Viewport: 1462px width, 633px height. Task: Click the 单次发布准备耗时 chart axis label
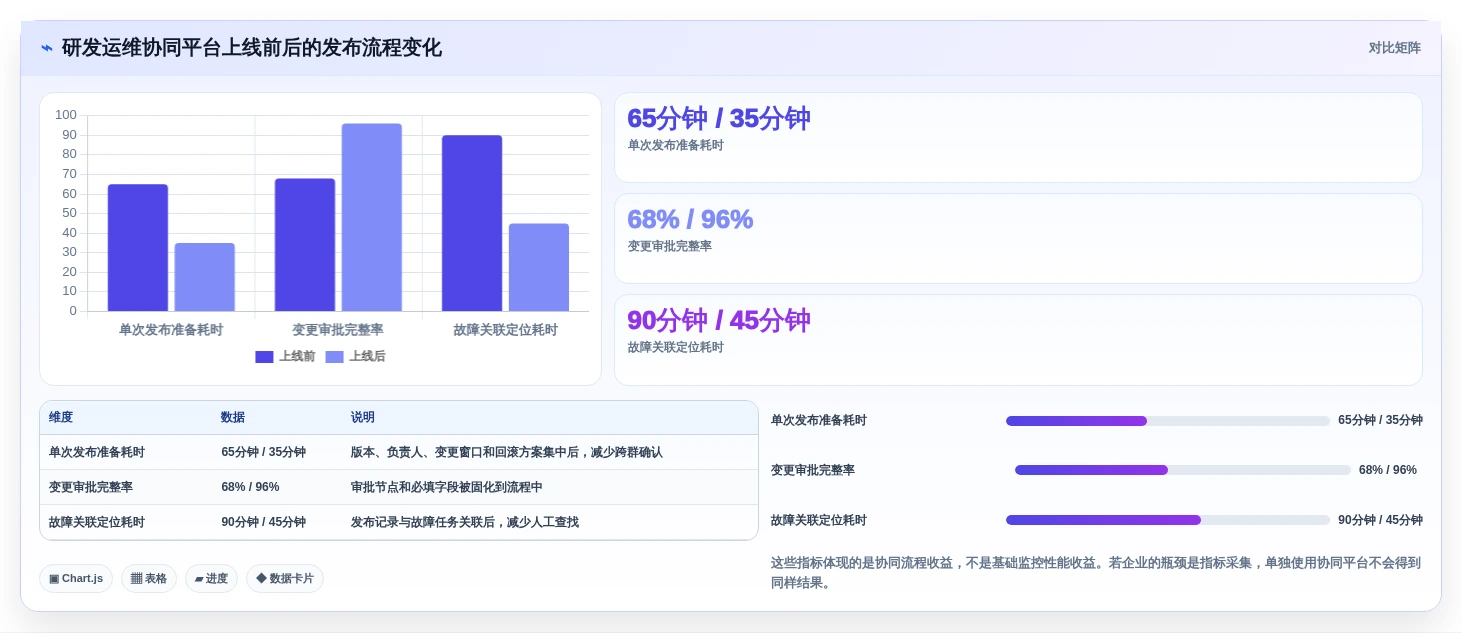171,330
